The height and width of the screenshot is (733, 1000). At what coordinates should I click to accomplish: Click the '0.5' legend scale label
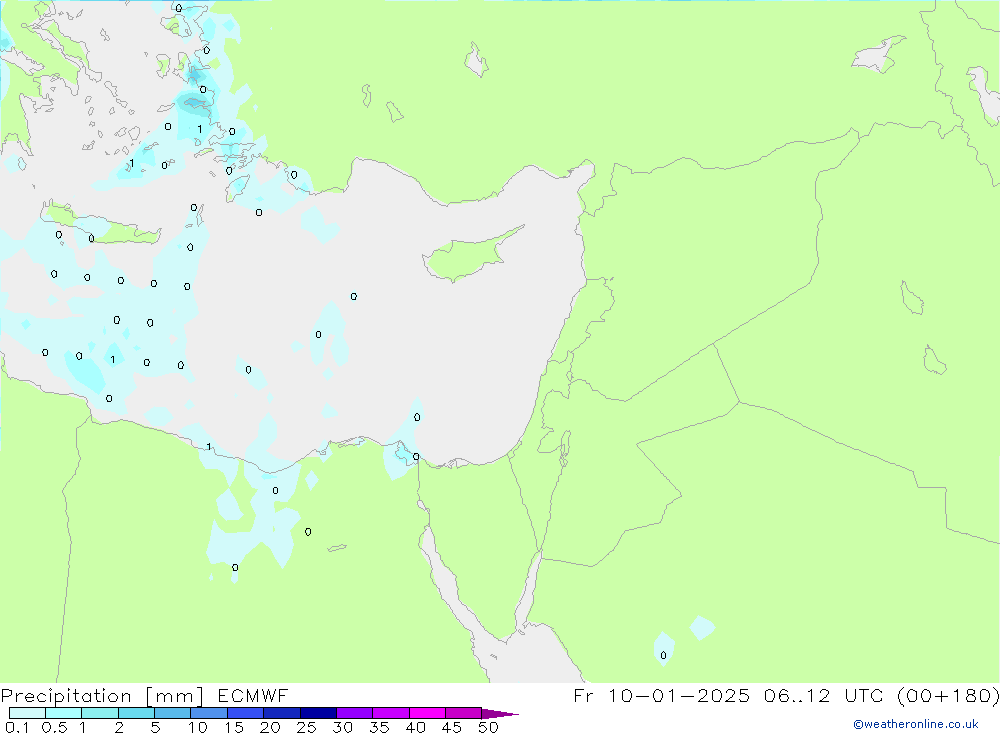pyautogui.click(x=54, y=727)
